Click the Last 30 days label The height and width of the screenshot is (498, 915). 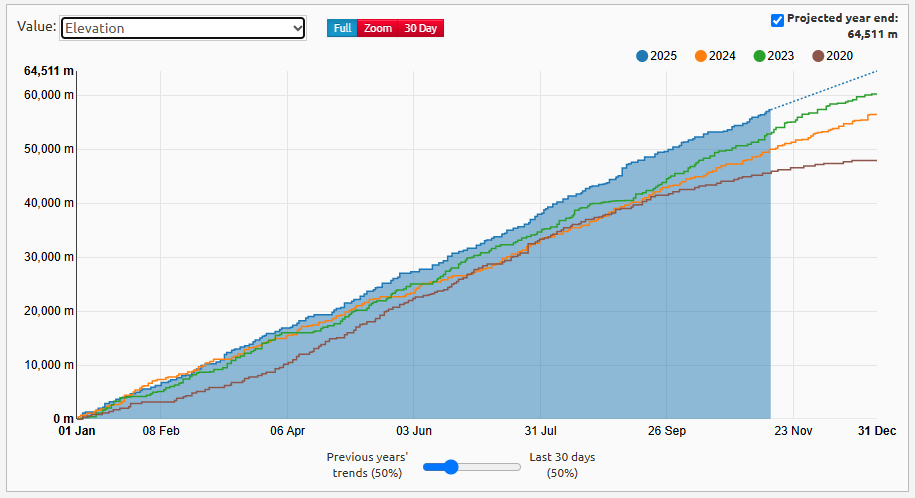coord(561,464)
